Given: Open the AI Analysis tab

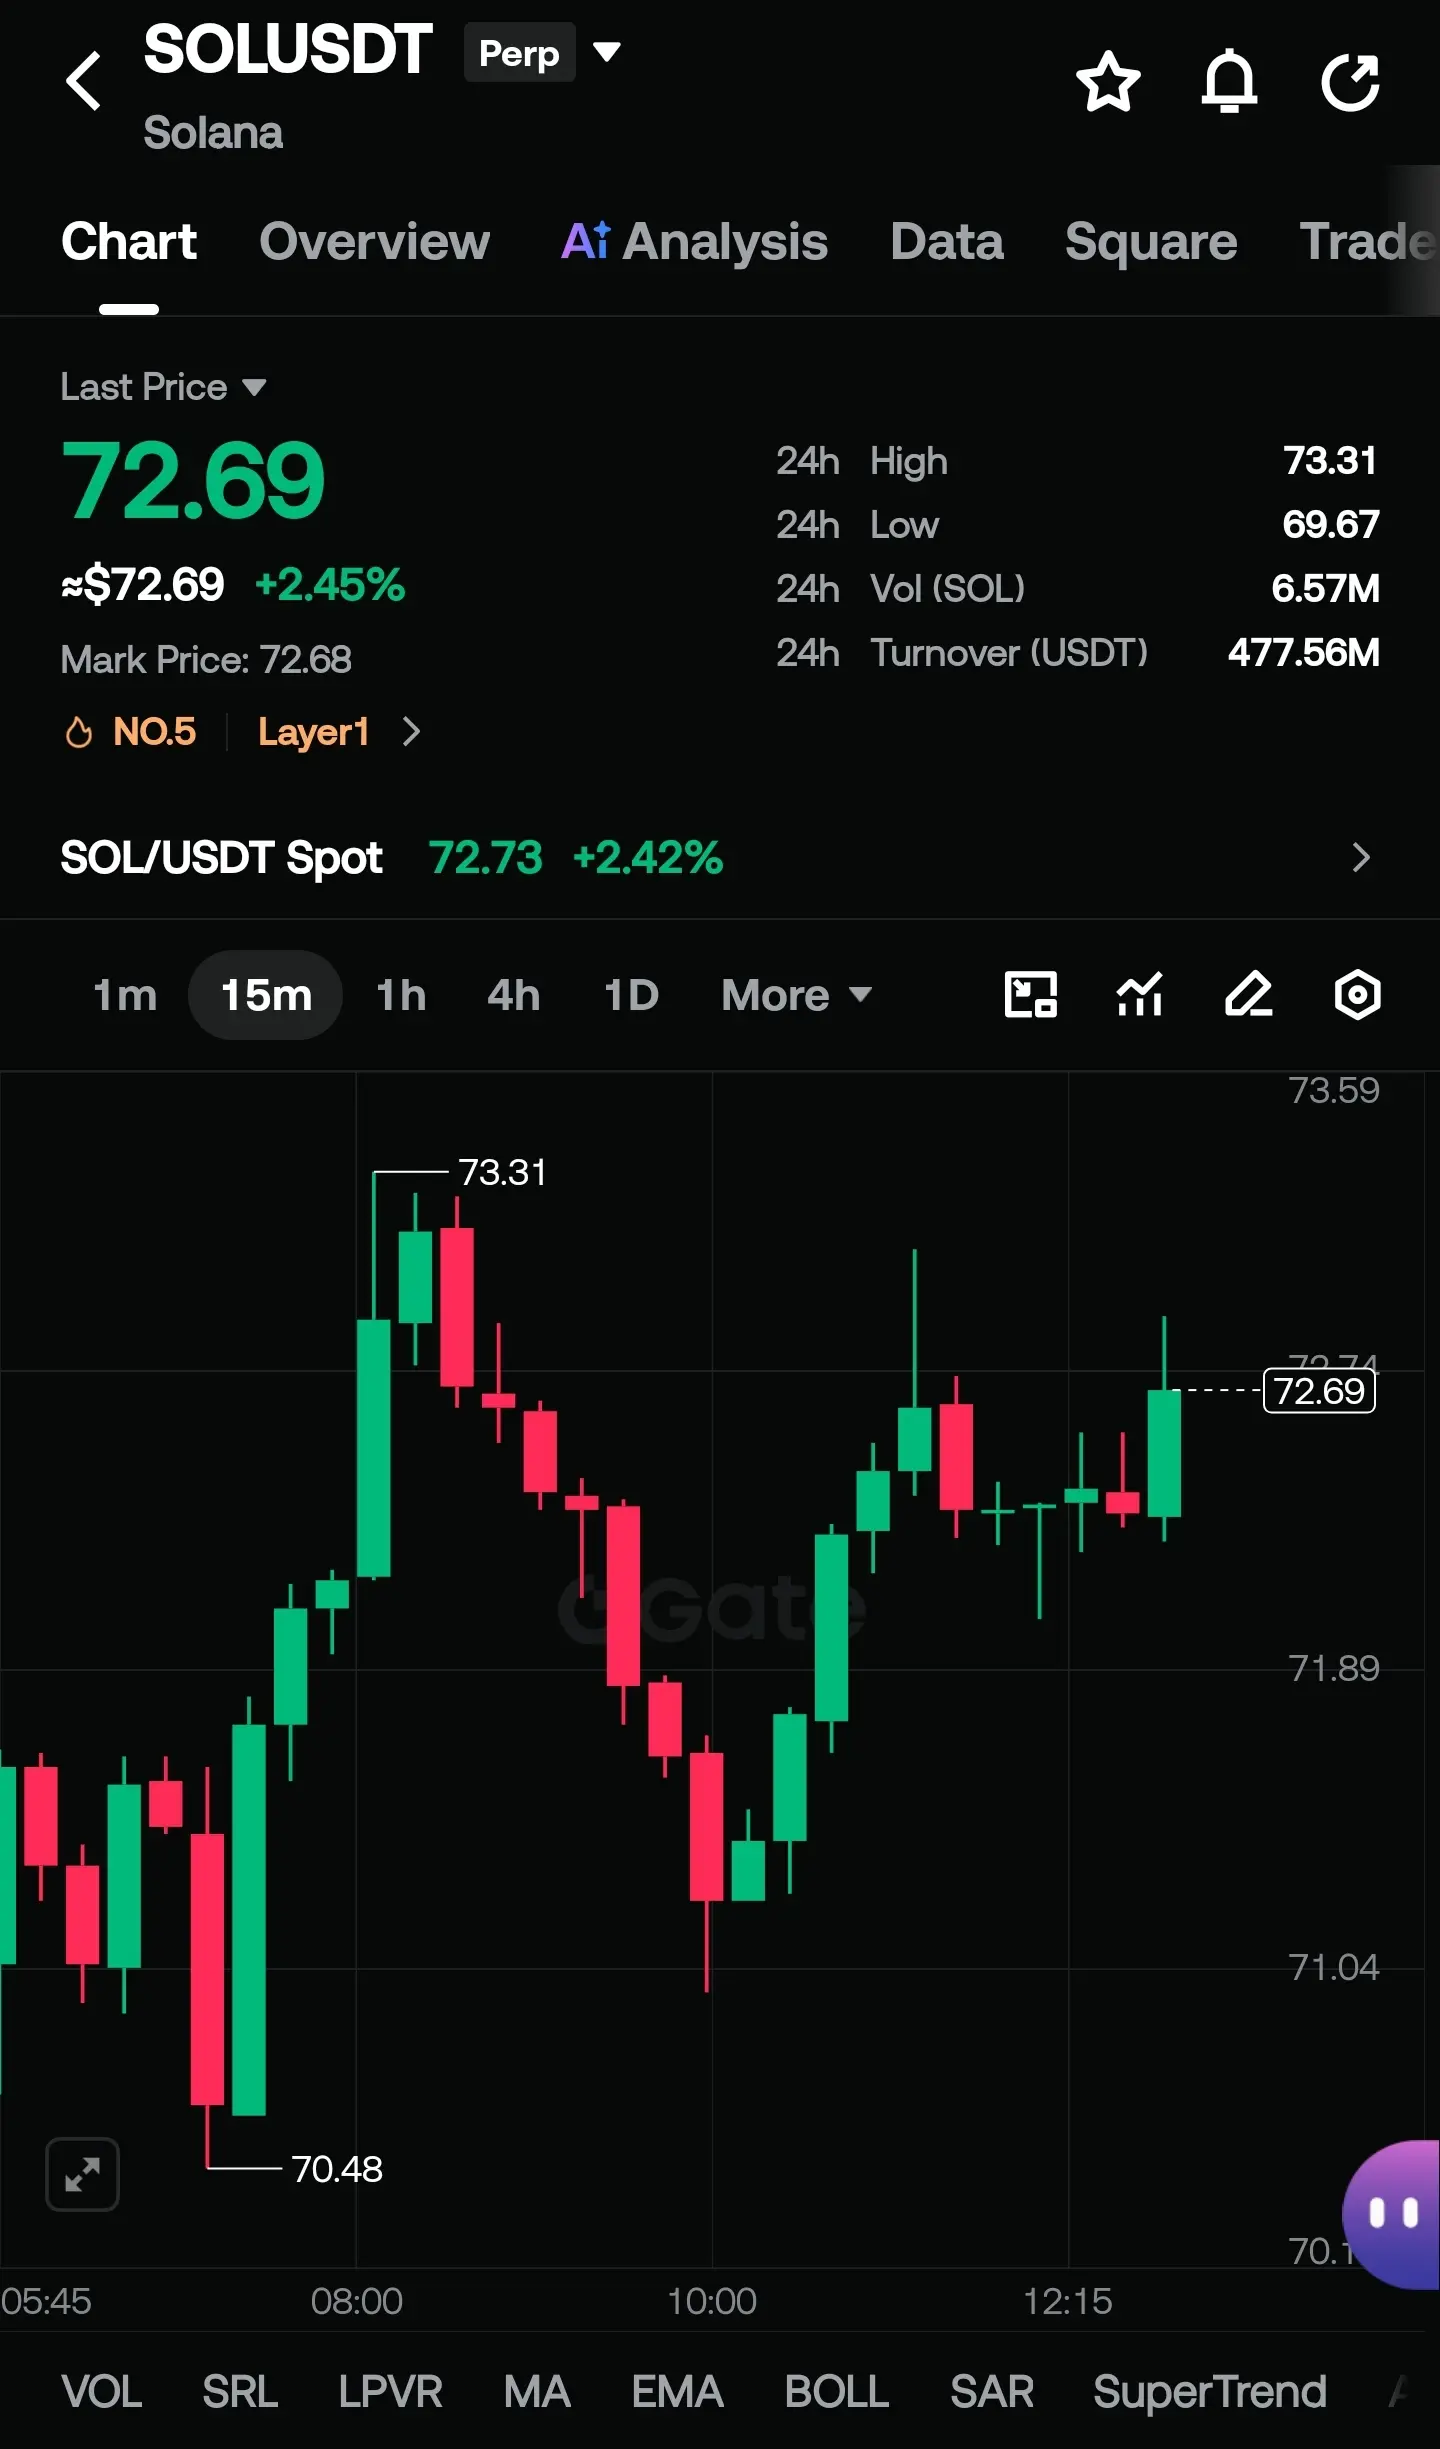Looking at the screenshot, I should (694, 242).
